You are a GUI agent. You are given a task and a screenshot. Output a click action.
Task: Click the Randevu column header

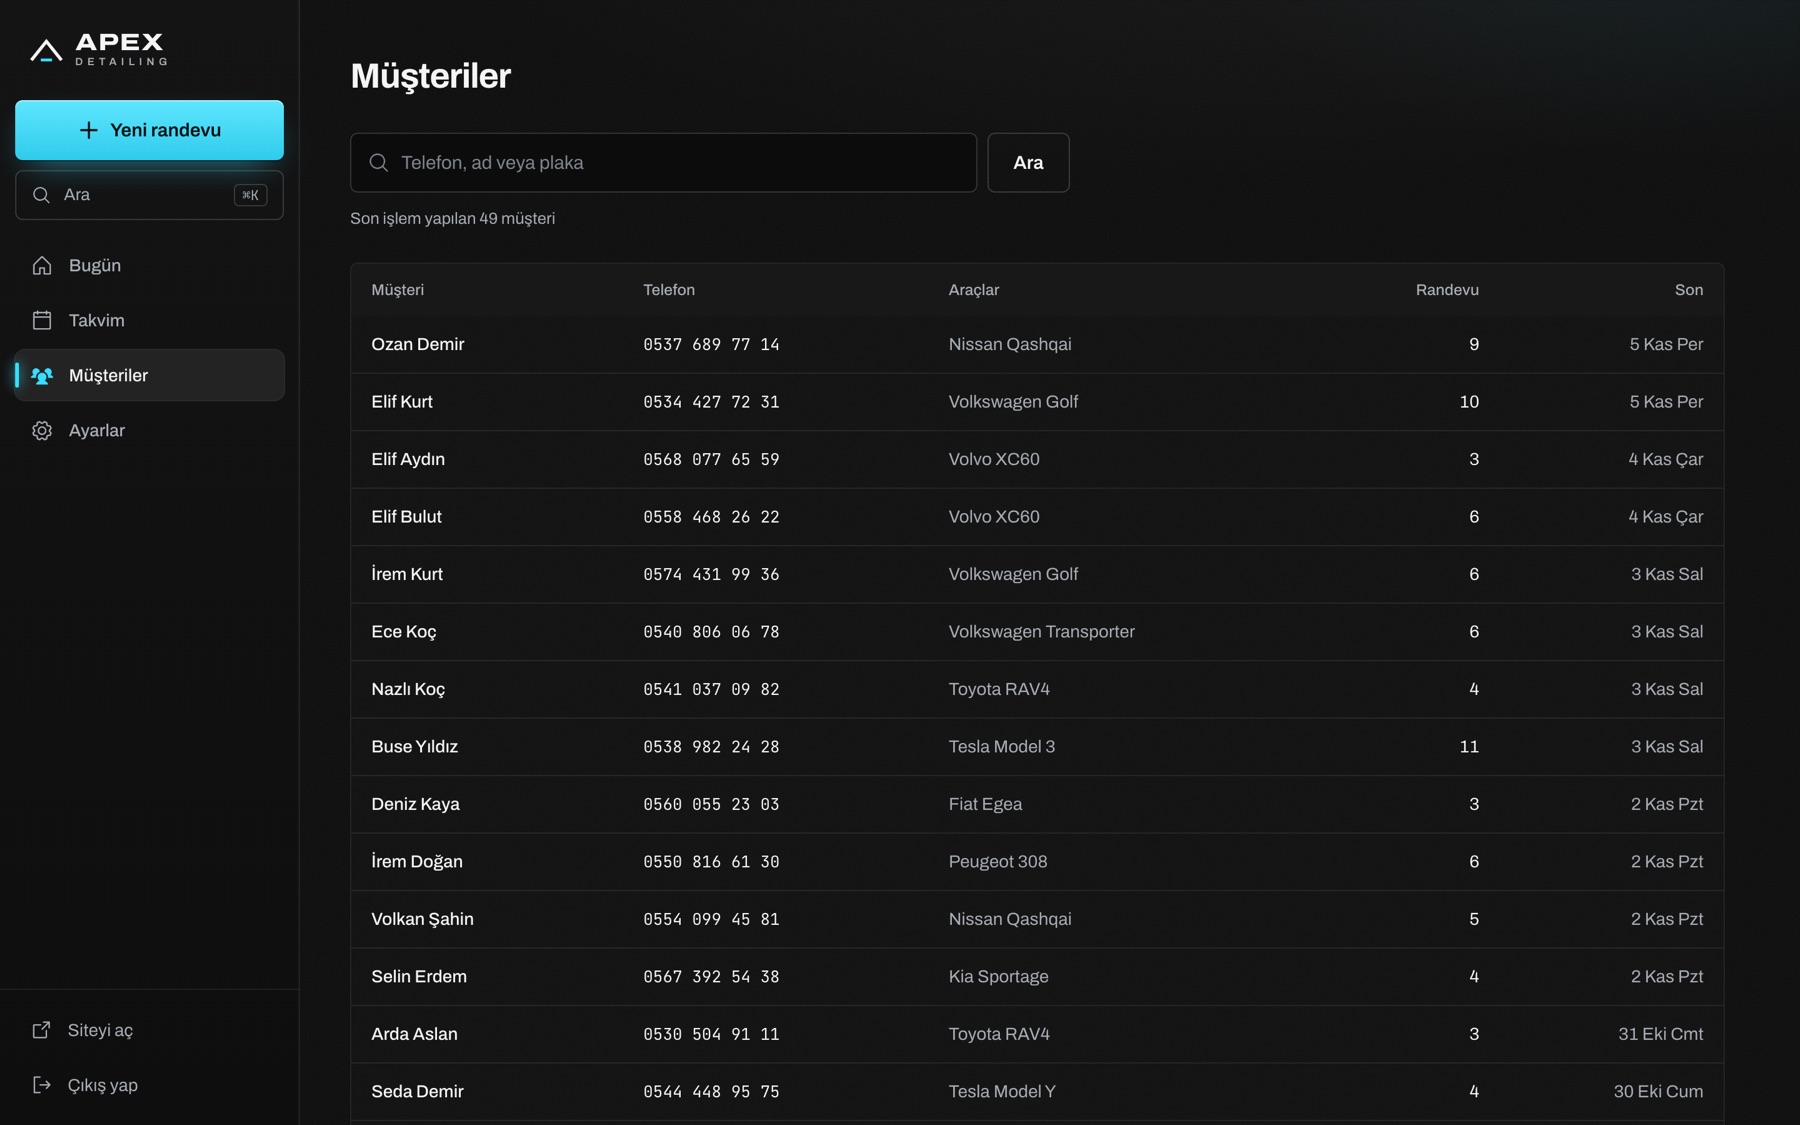coord(1447,290)
